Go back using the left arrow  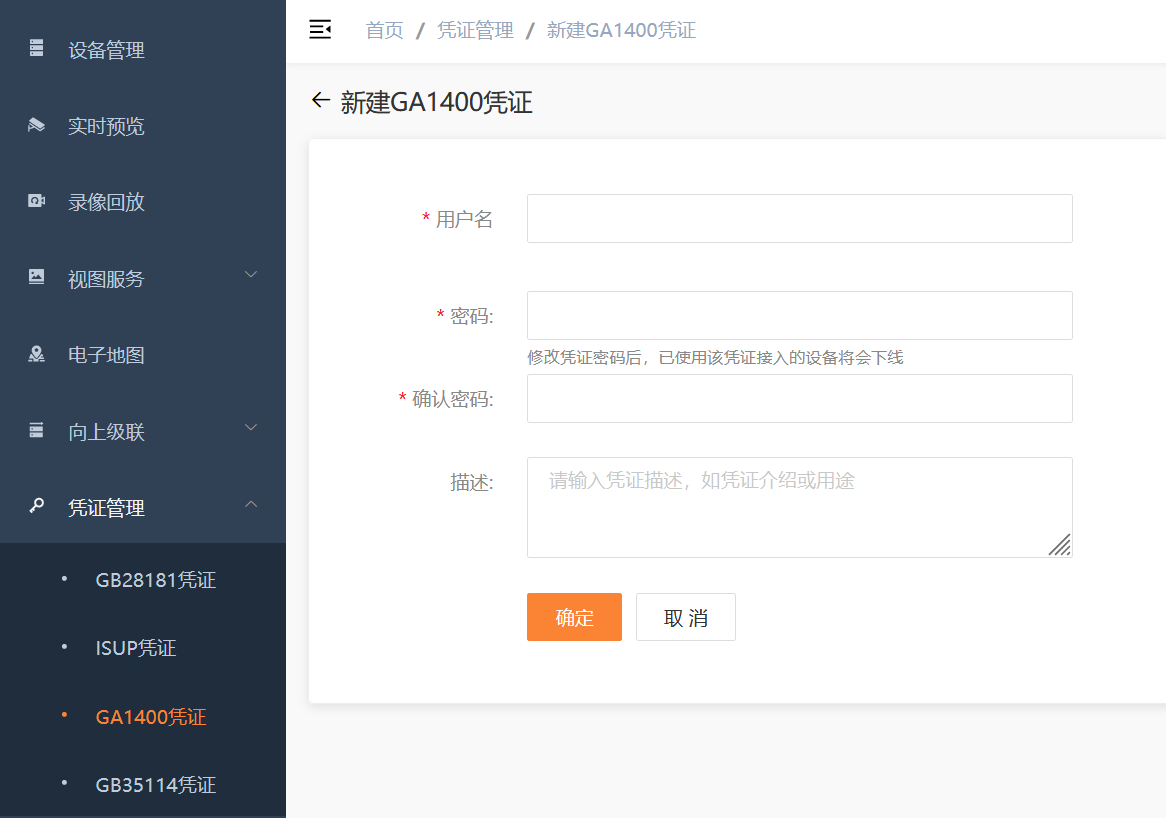coord(320,100)
